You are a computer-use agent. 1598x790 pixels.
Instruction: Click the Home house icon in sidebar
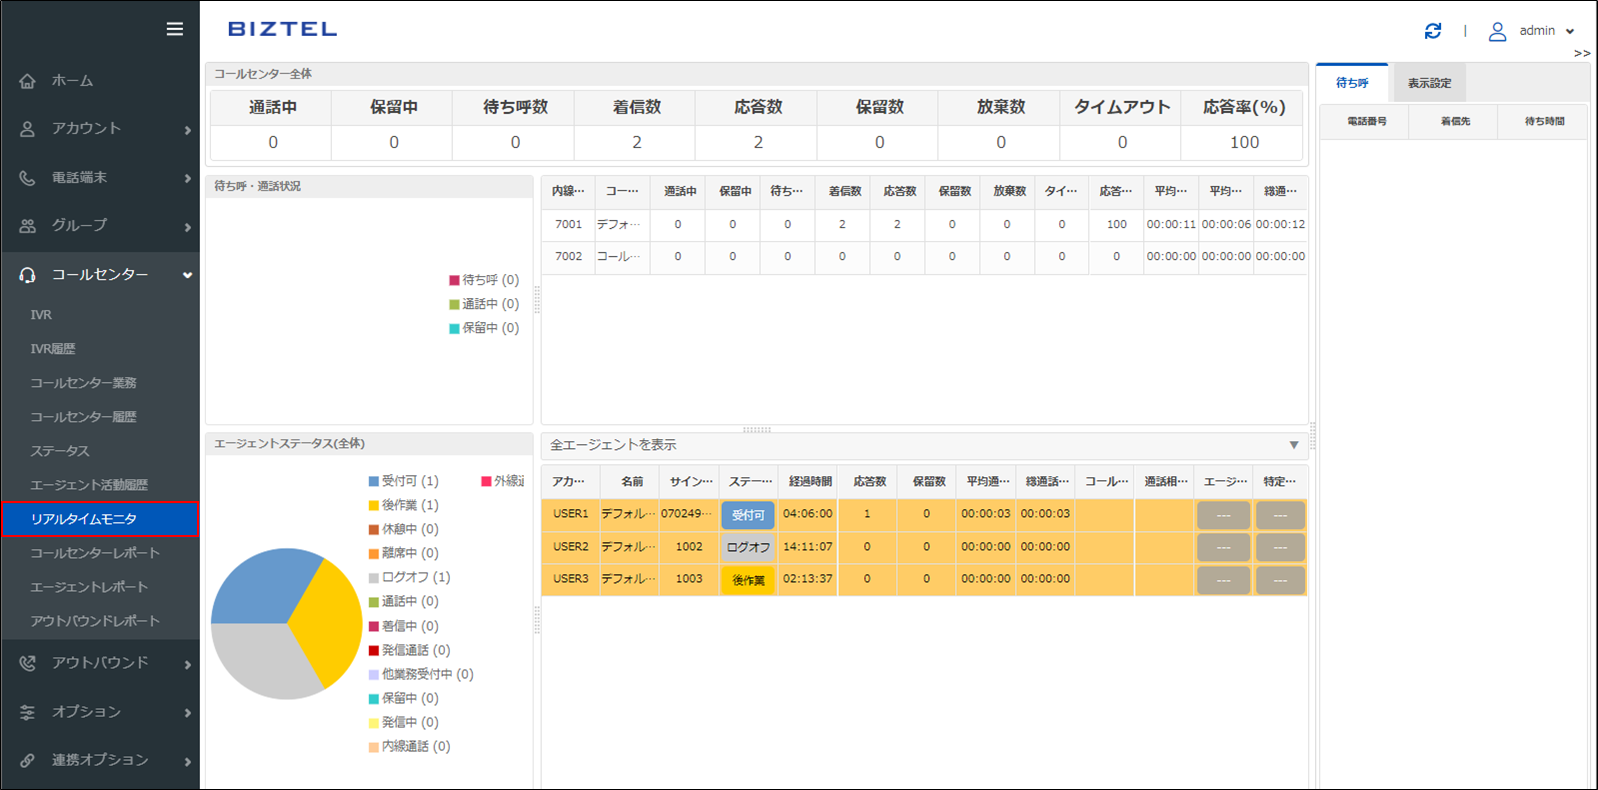tap(27, 81)
